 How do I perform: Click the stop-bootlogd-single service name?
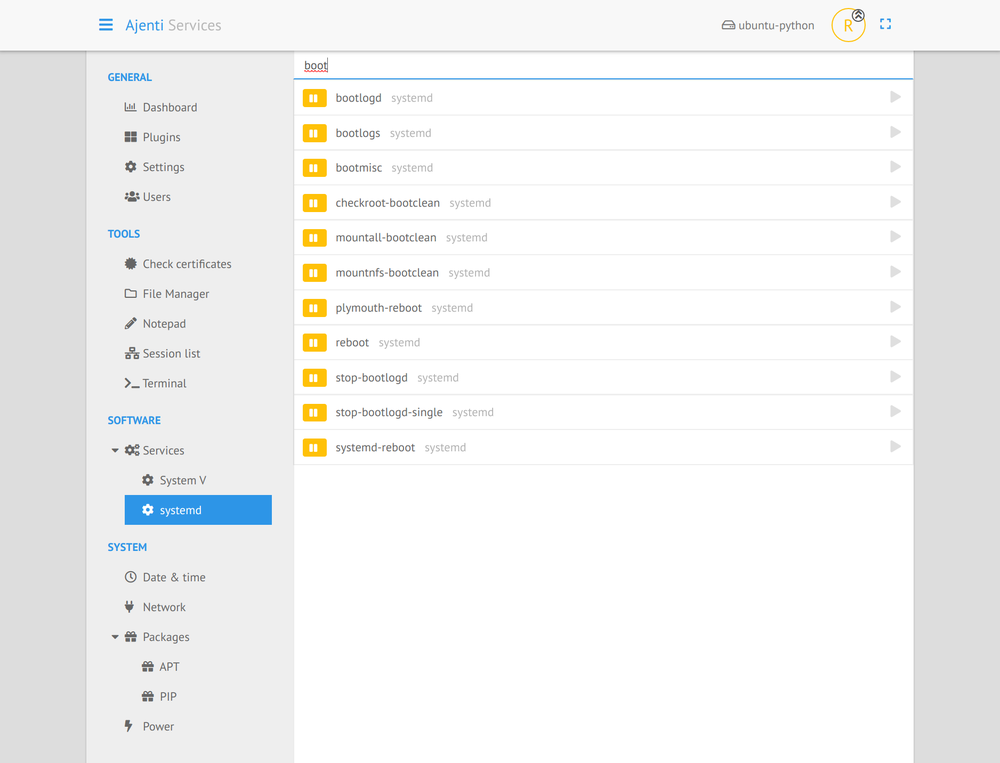tap(389, 413)
